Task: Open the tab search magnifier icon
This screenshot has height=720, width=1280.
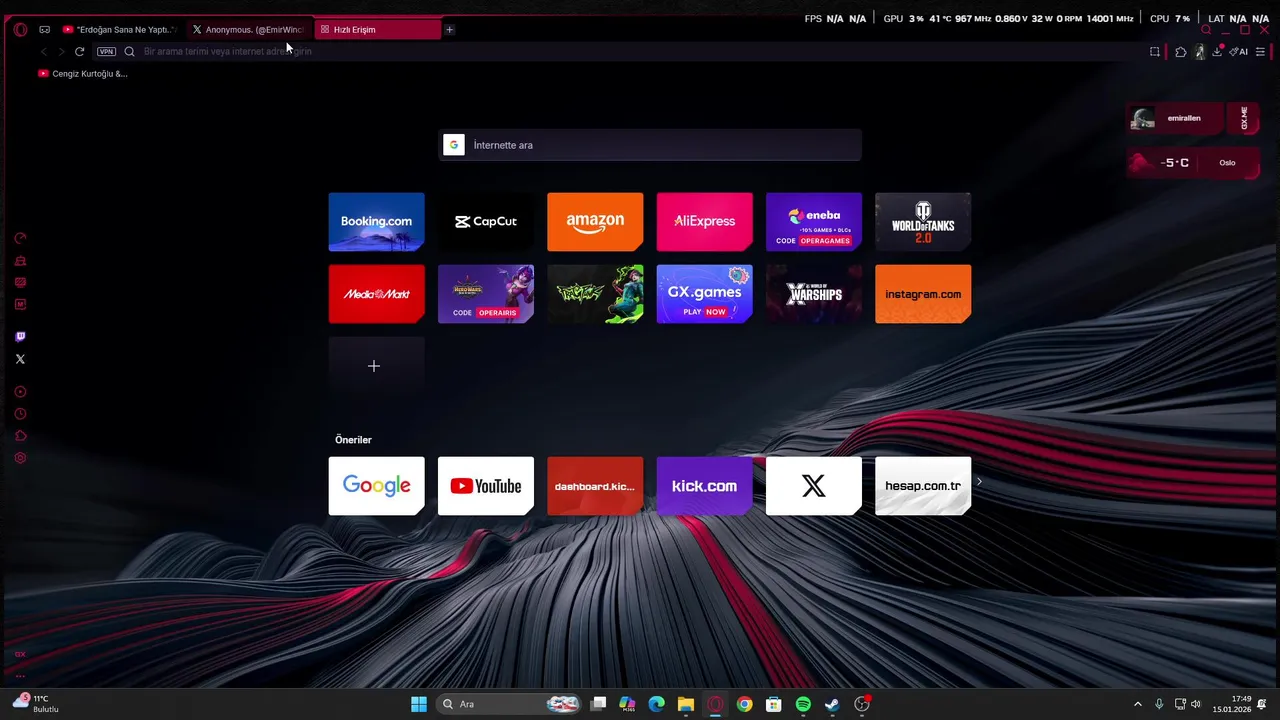Action: (1206, 30)
